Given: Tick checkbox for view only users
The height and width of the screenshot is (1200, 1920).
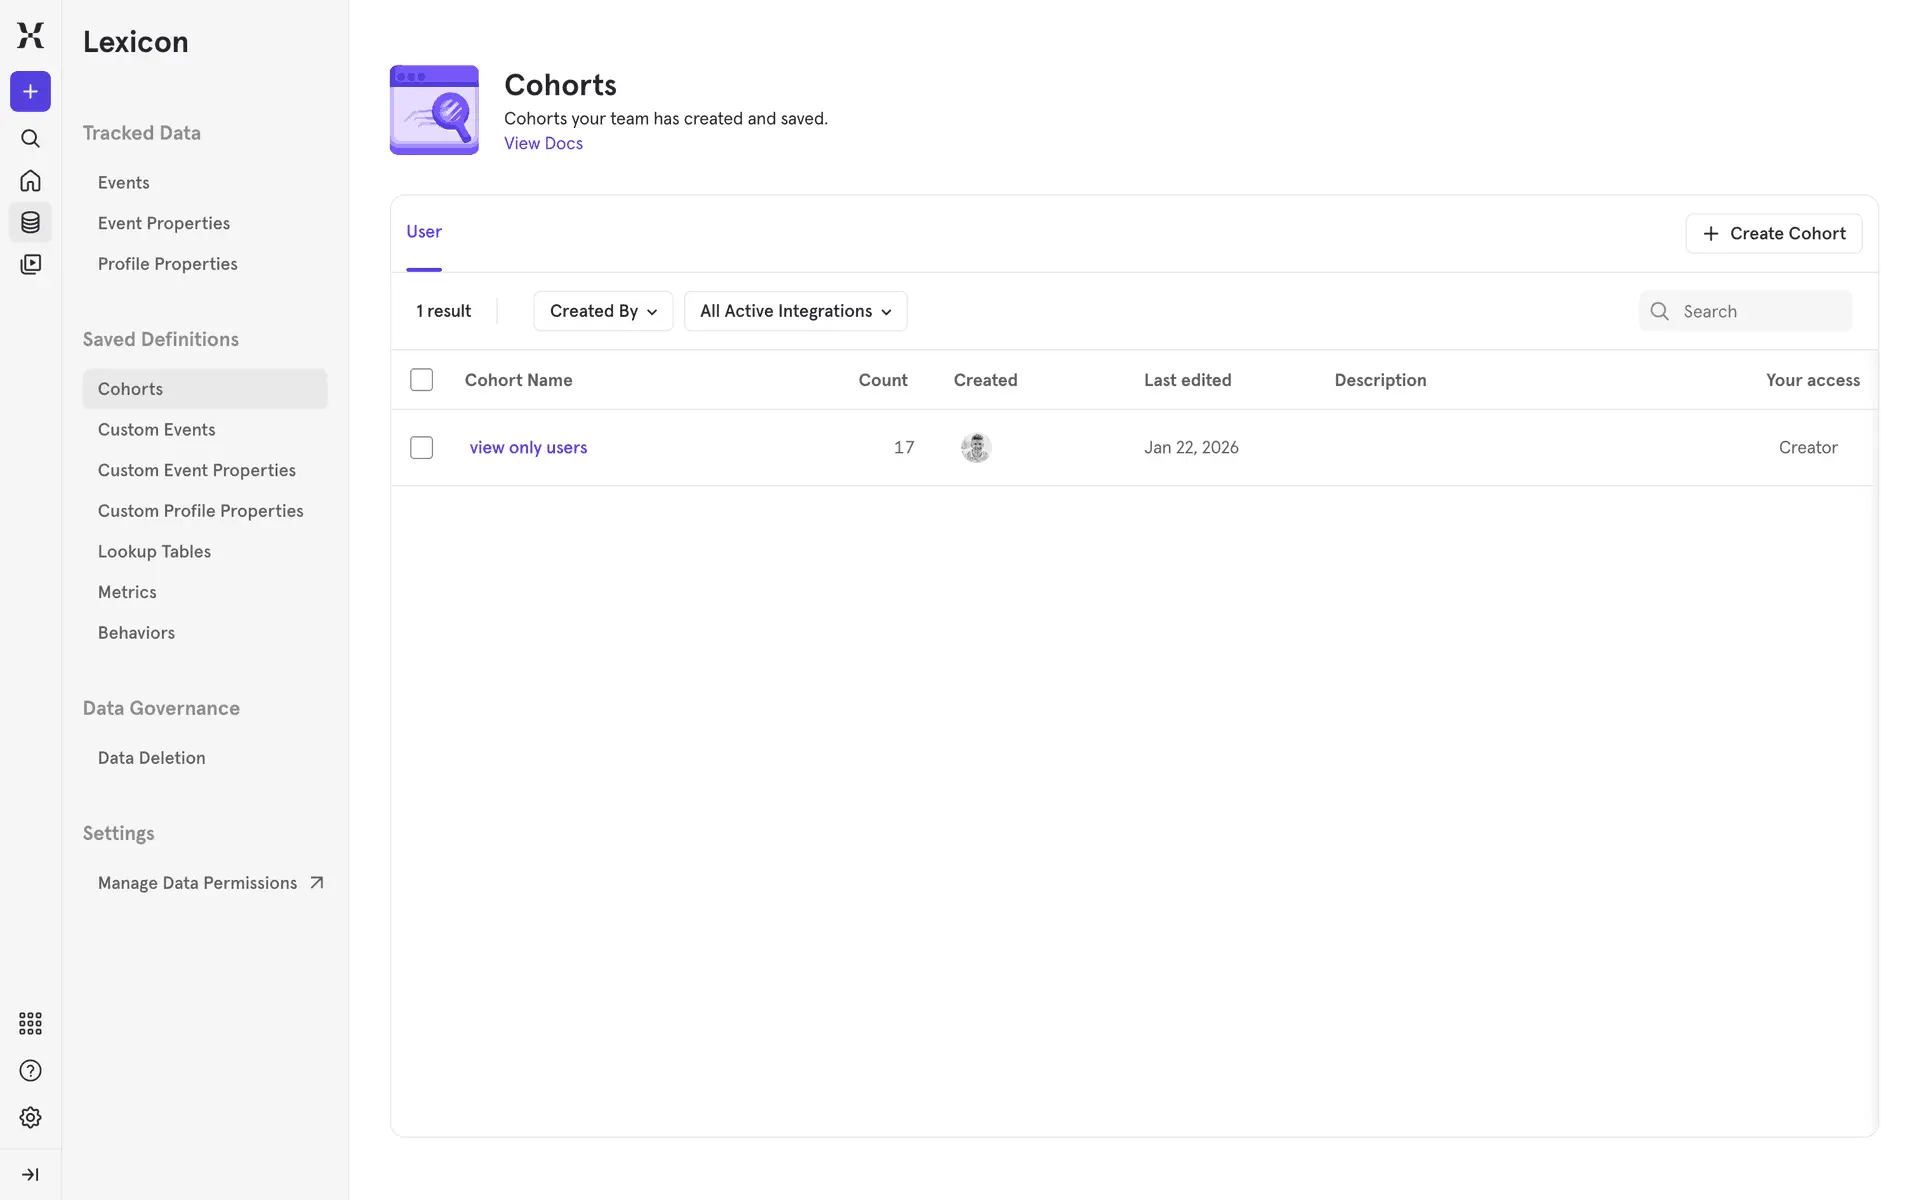Looking at the screenshot, I should [x=422, y=448].
